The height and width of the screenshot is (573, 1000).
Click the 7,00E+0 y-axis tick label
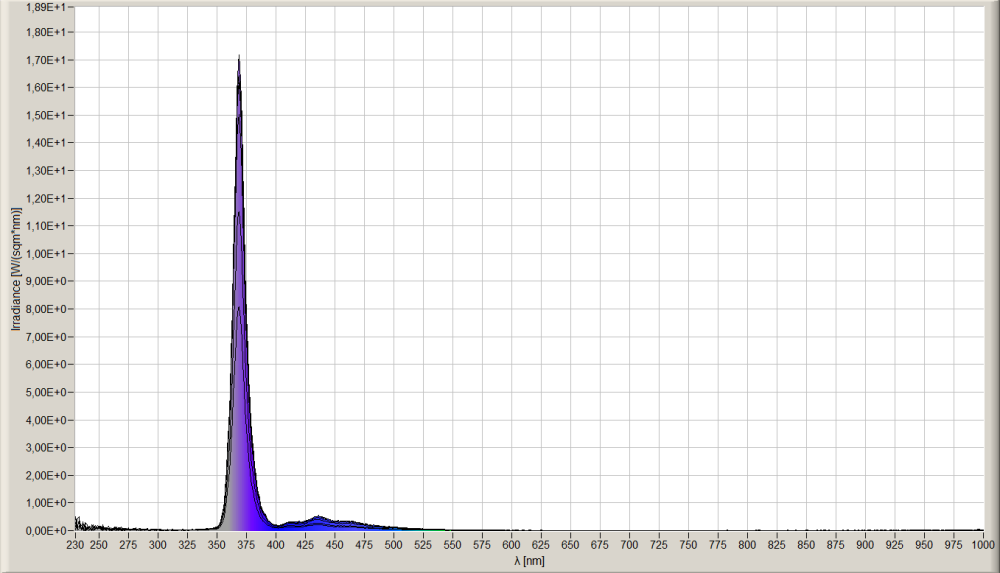[x=46, y=337]
